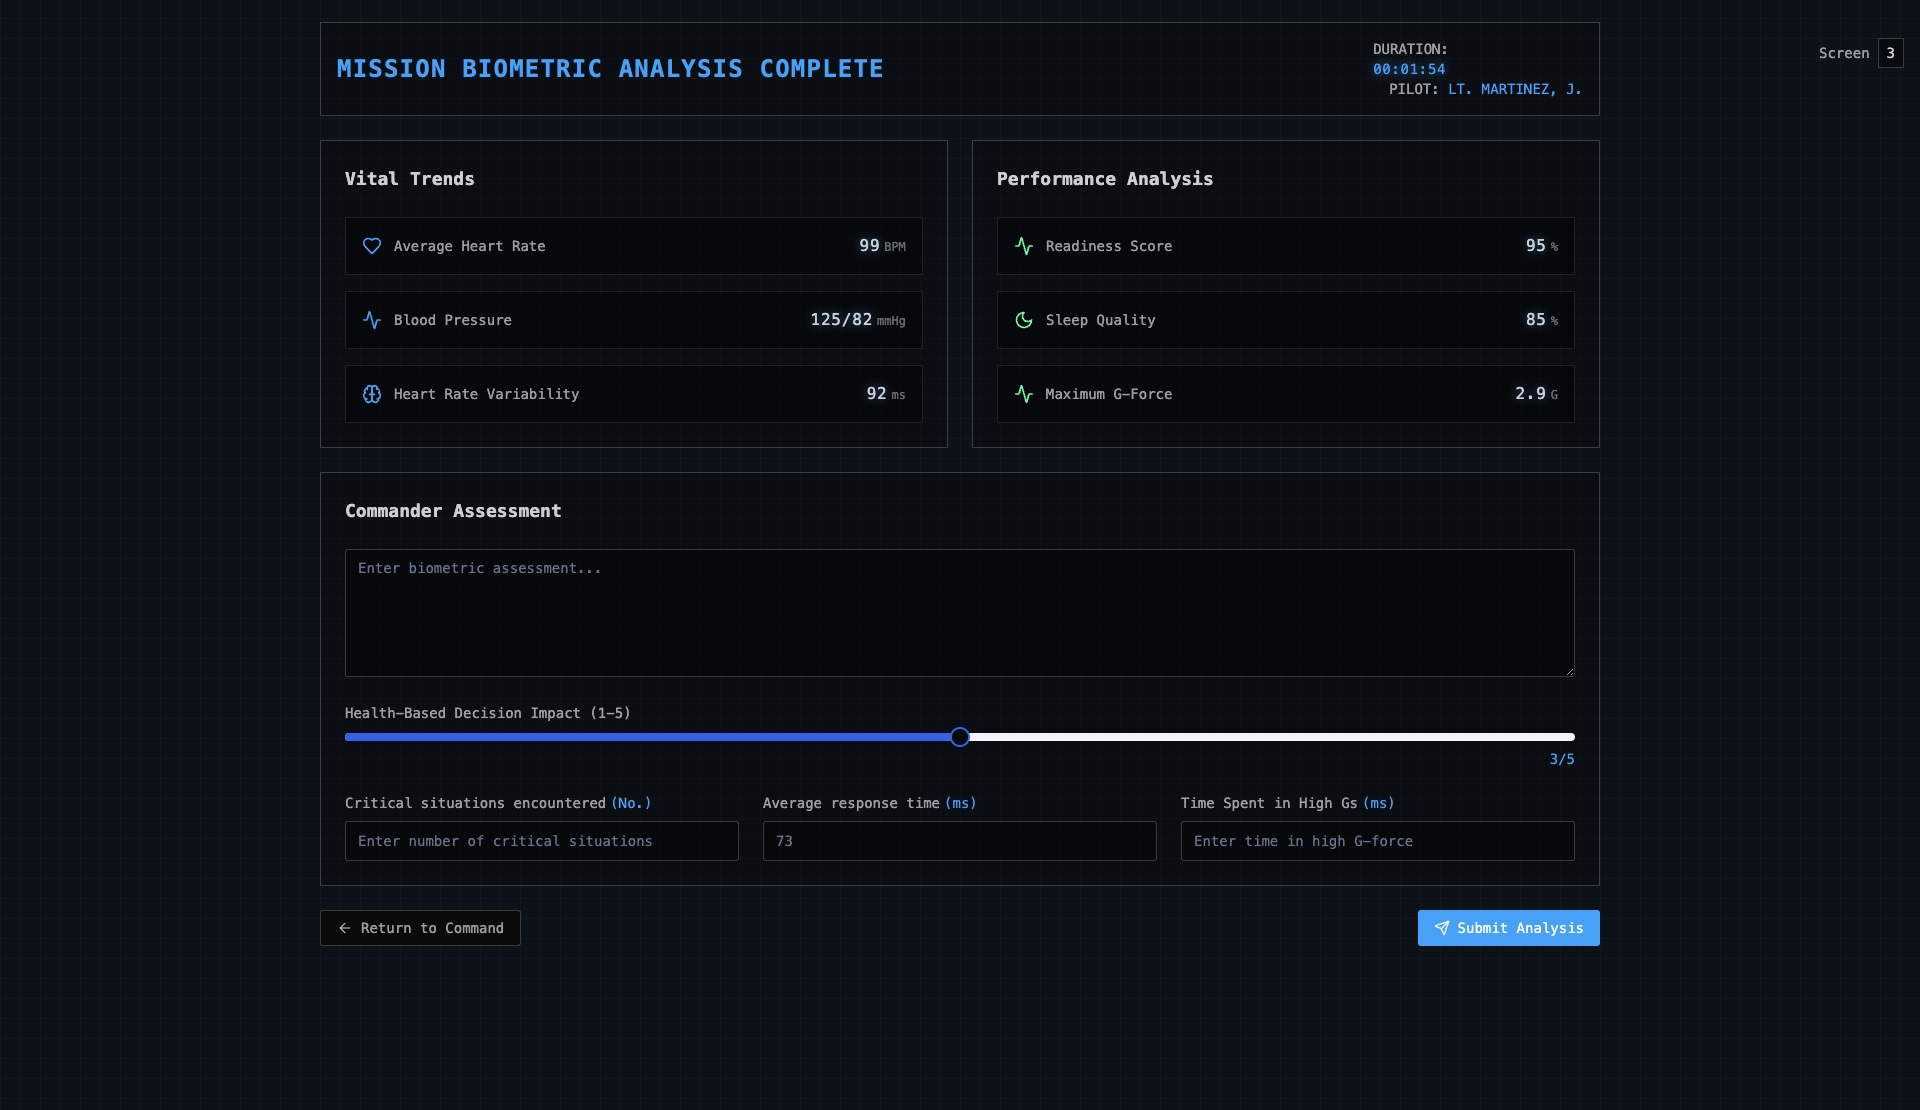
Task: Select the Readiness Score 95 value
Action: click(x=1535, y=246)
